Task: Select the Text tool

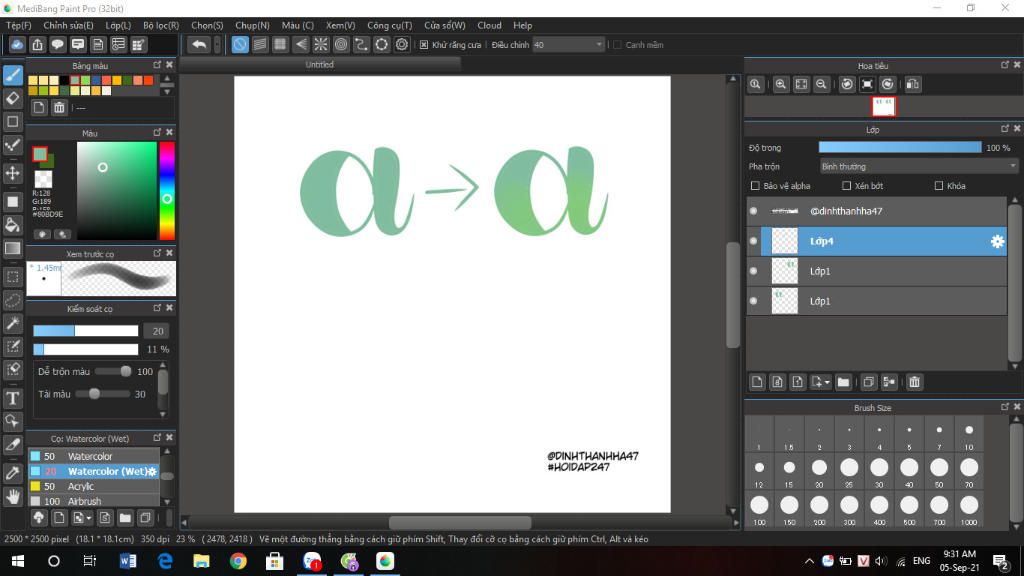Action: [13, 398]
